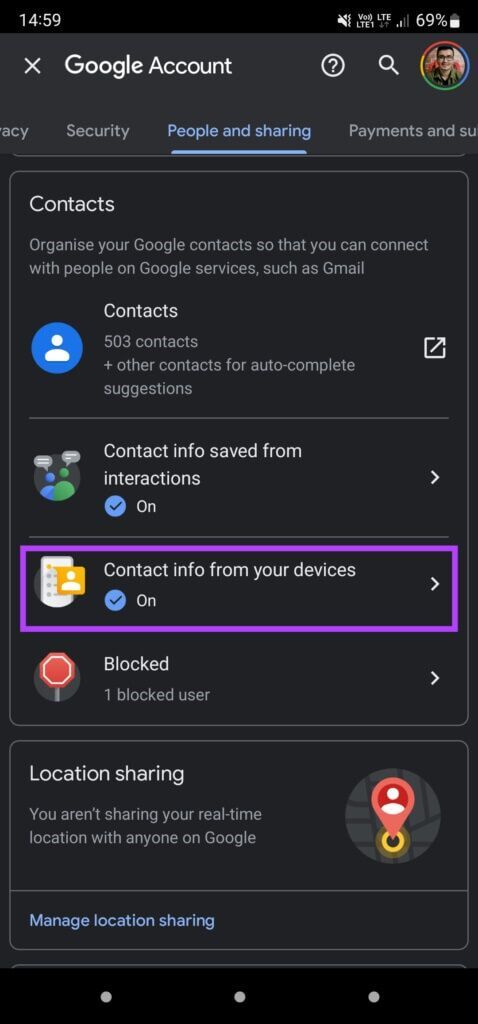Tap the contact info interactions group icon
The image size is (478, 1024).
(x=57, y=476)
